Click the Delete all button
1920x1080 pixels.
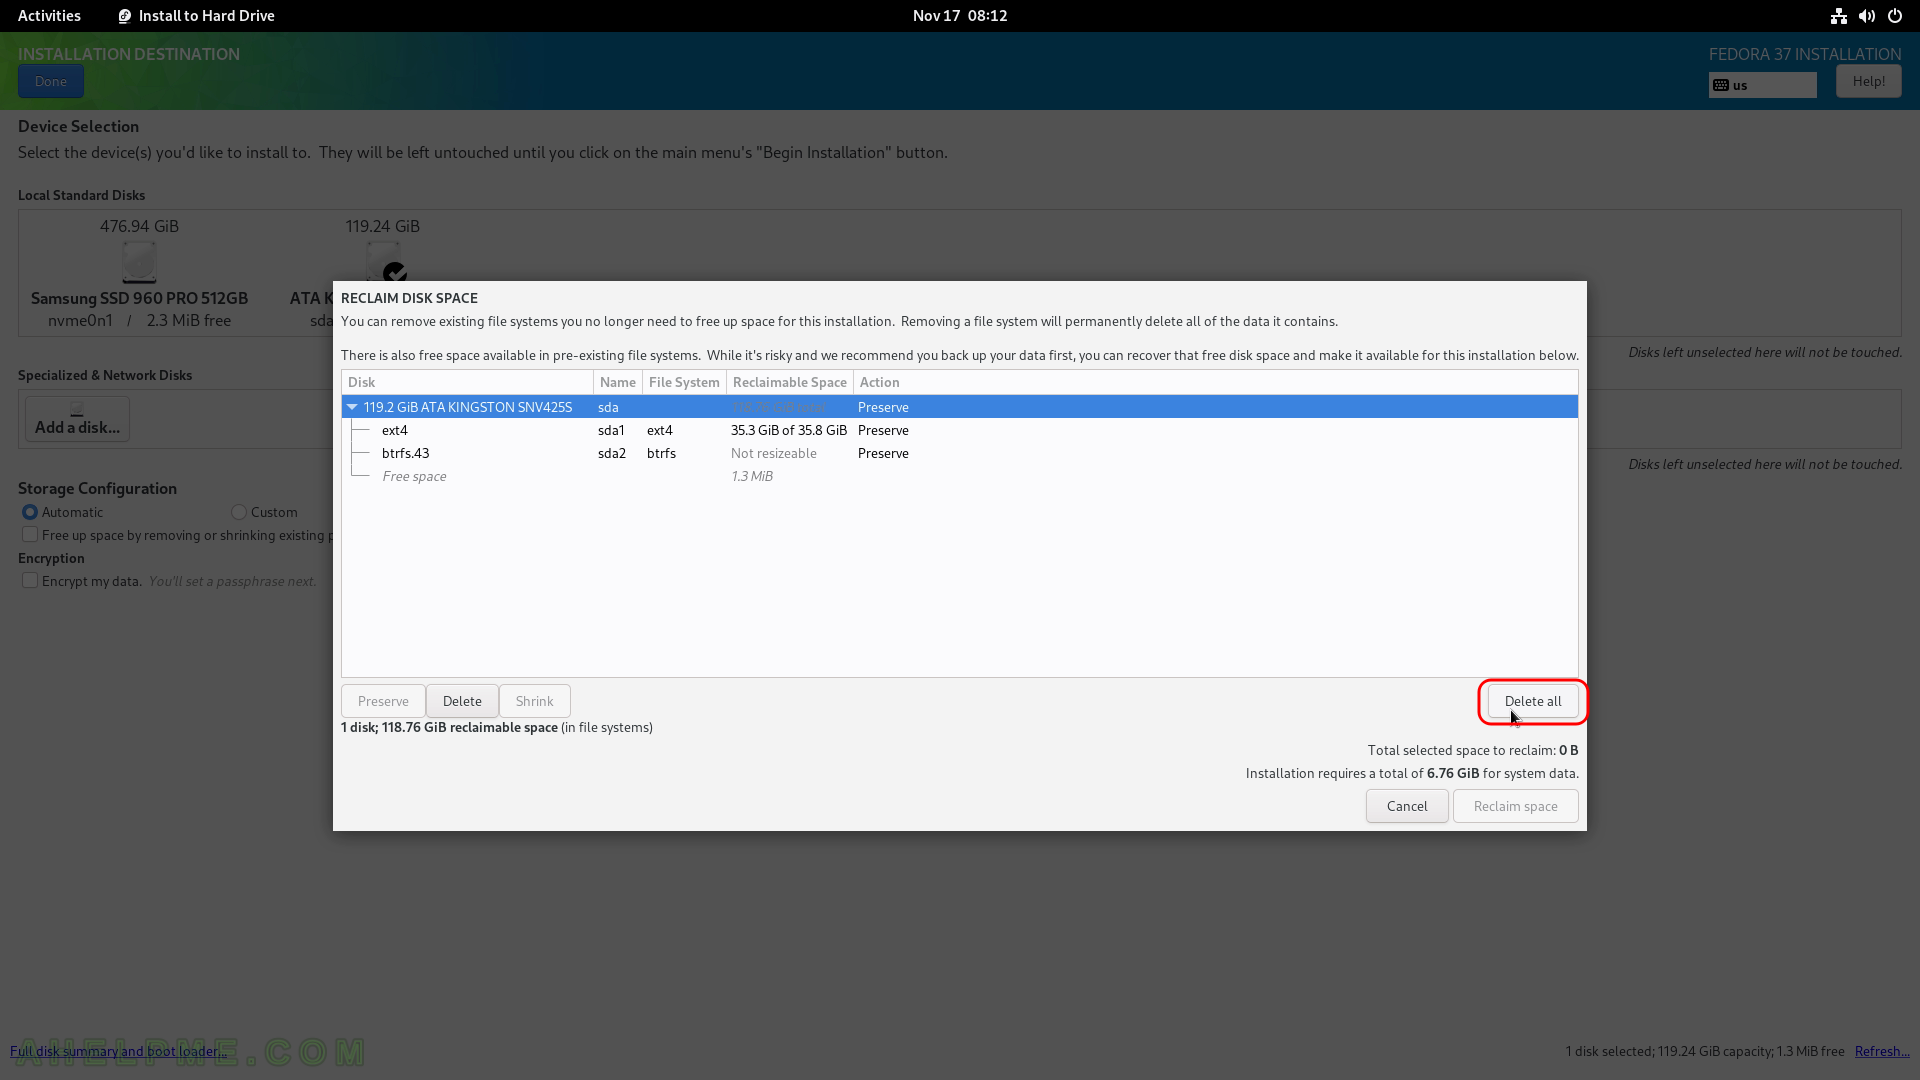tap(1532, 701)
